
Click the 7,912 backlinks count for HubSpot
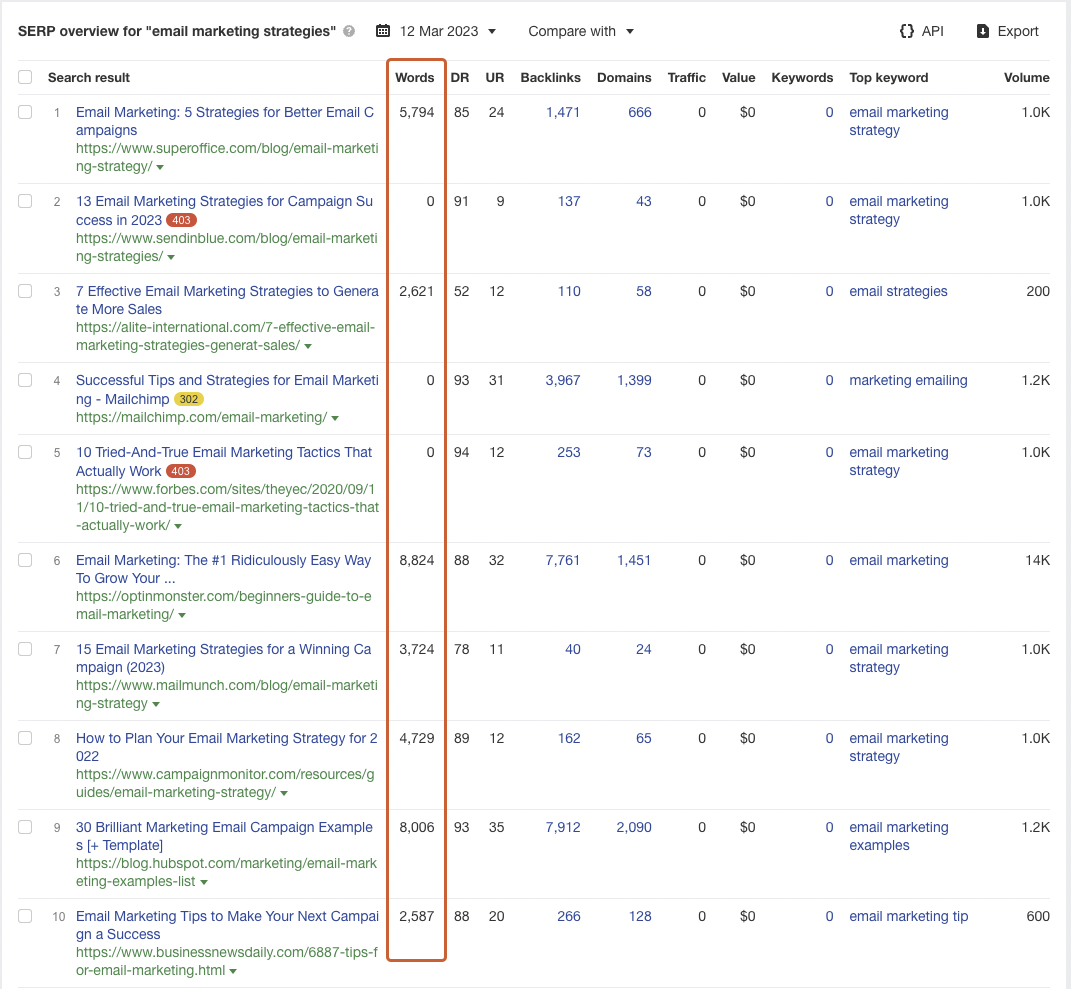click(562, 827)
